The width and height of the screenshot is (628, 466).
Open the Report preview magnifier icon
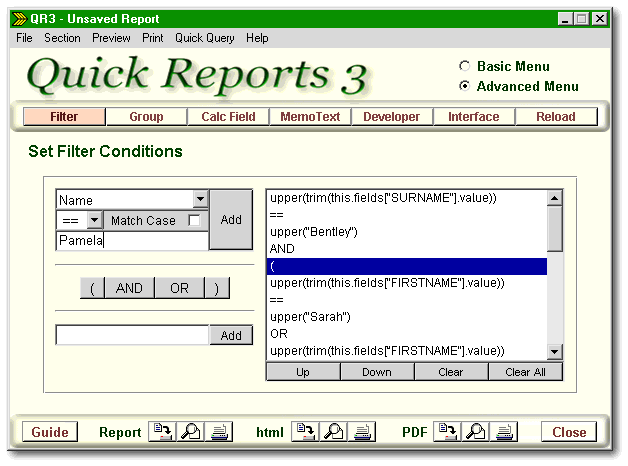click(191, 432)
